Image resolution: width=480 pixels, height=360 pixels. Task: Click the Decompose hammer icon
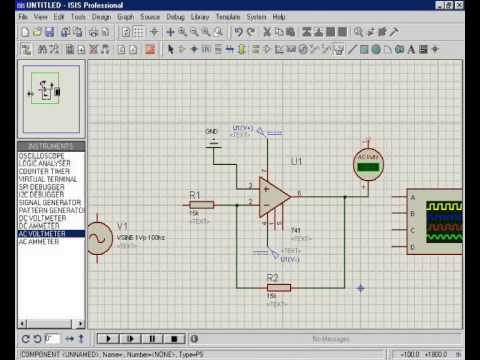click(394, 32)
